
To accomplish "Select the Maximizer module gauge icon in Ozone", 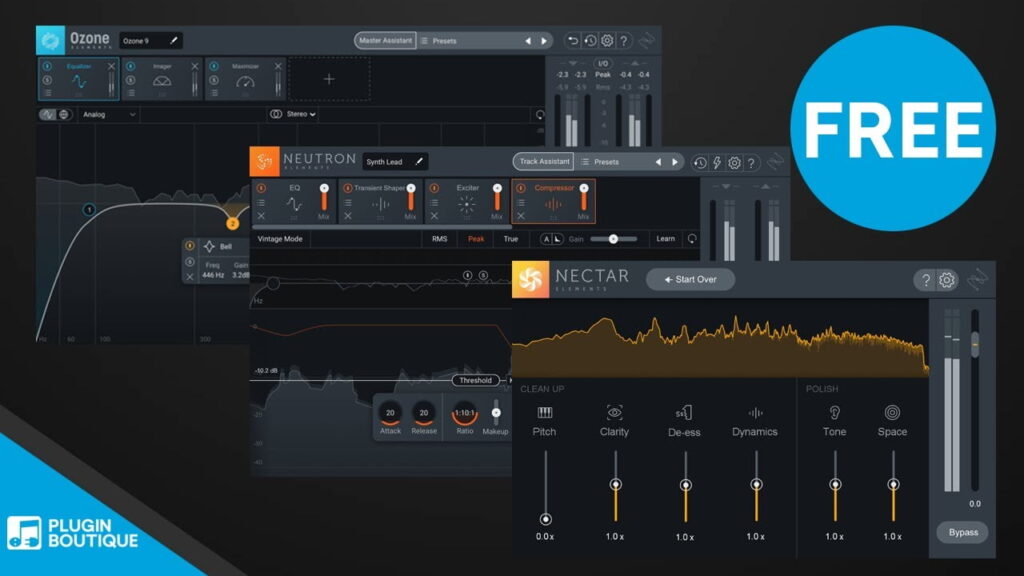I will [x=245, y=82].
